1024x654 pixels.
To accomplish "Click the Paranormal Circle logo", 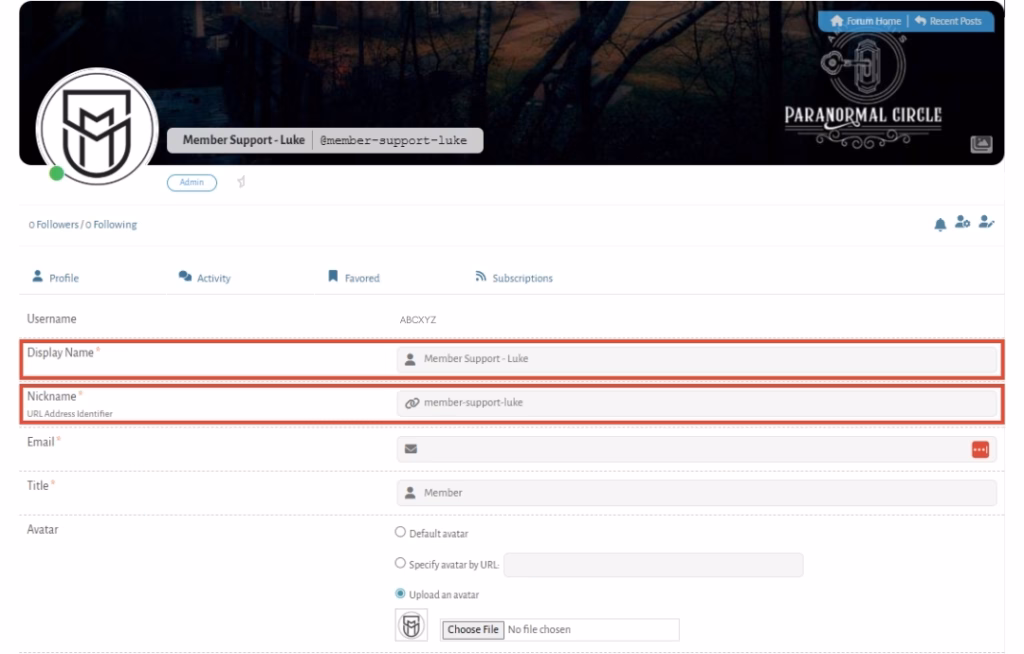I will point(863,90).
